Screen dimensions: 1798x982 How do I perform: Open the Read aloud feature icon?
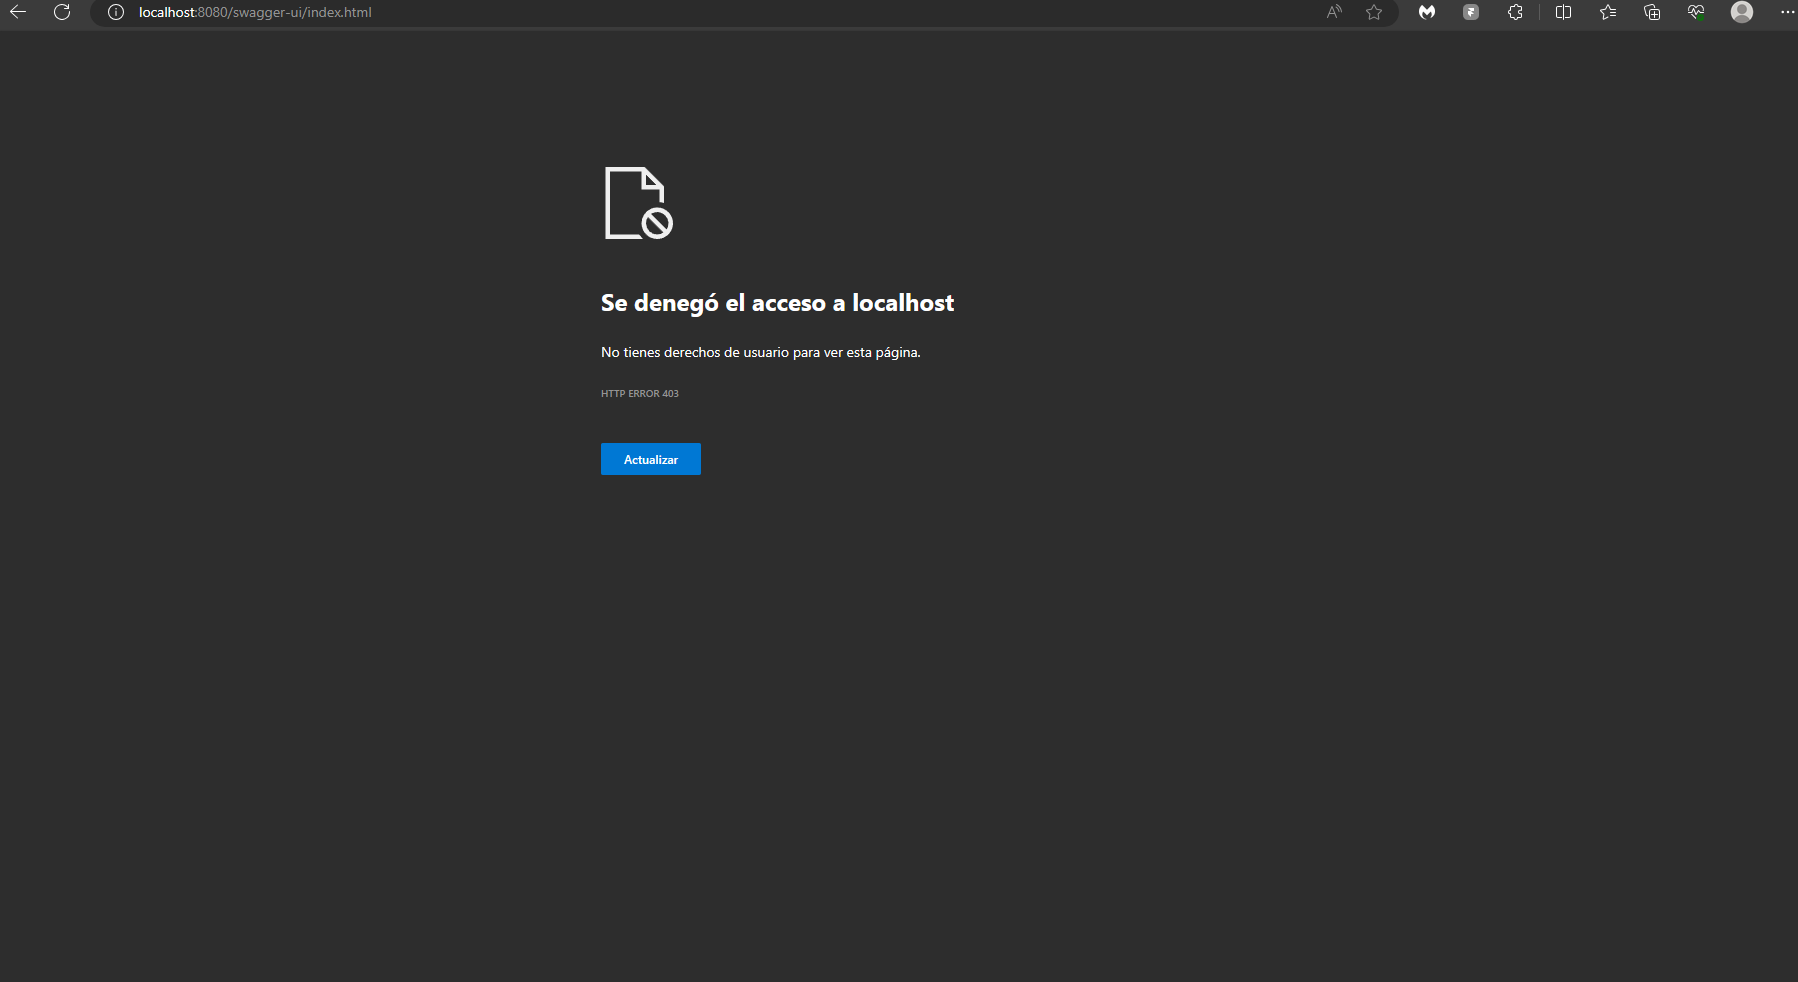tap(1334, 12)
